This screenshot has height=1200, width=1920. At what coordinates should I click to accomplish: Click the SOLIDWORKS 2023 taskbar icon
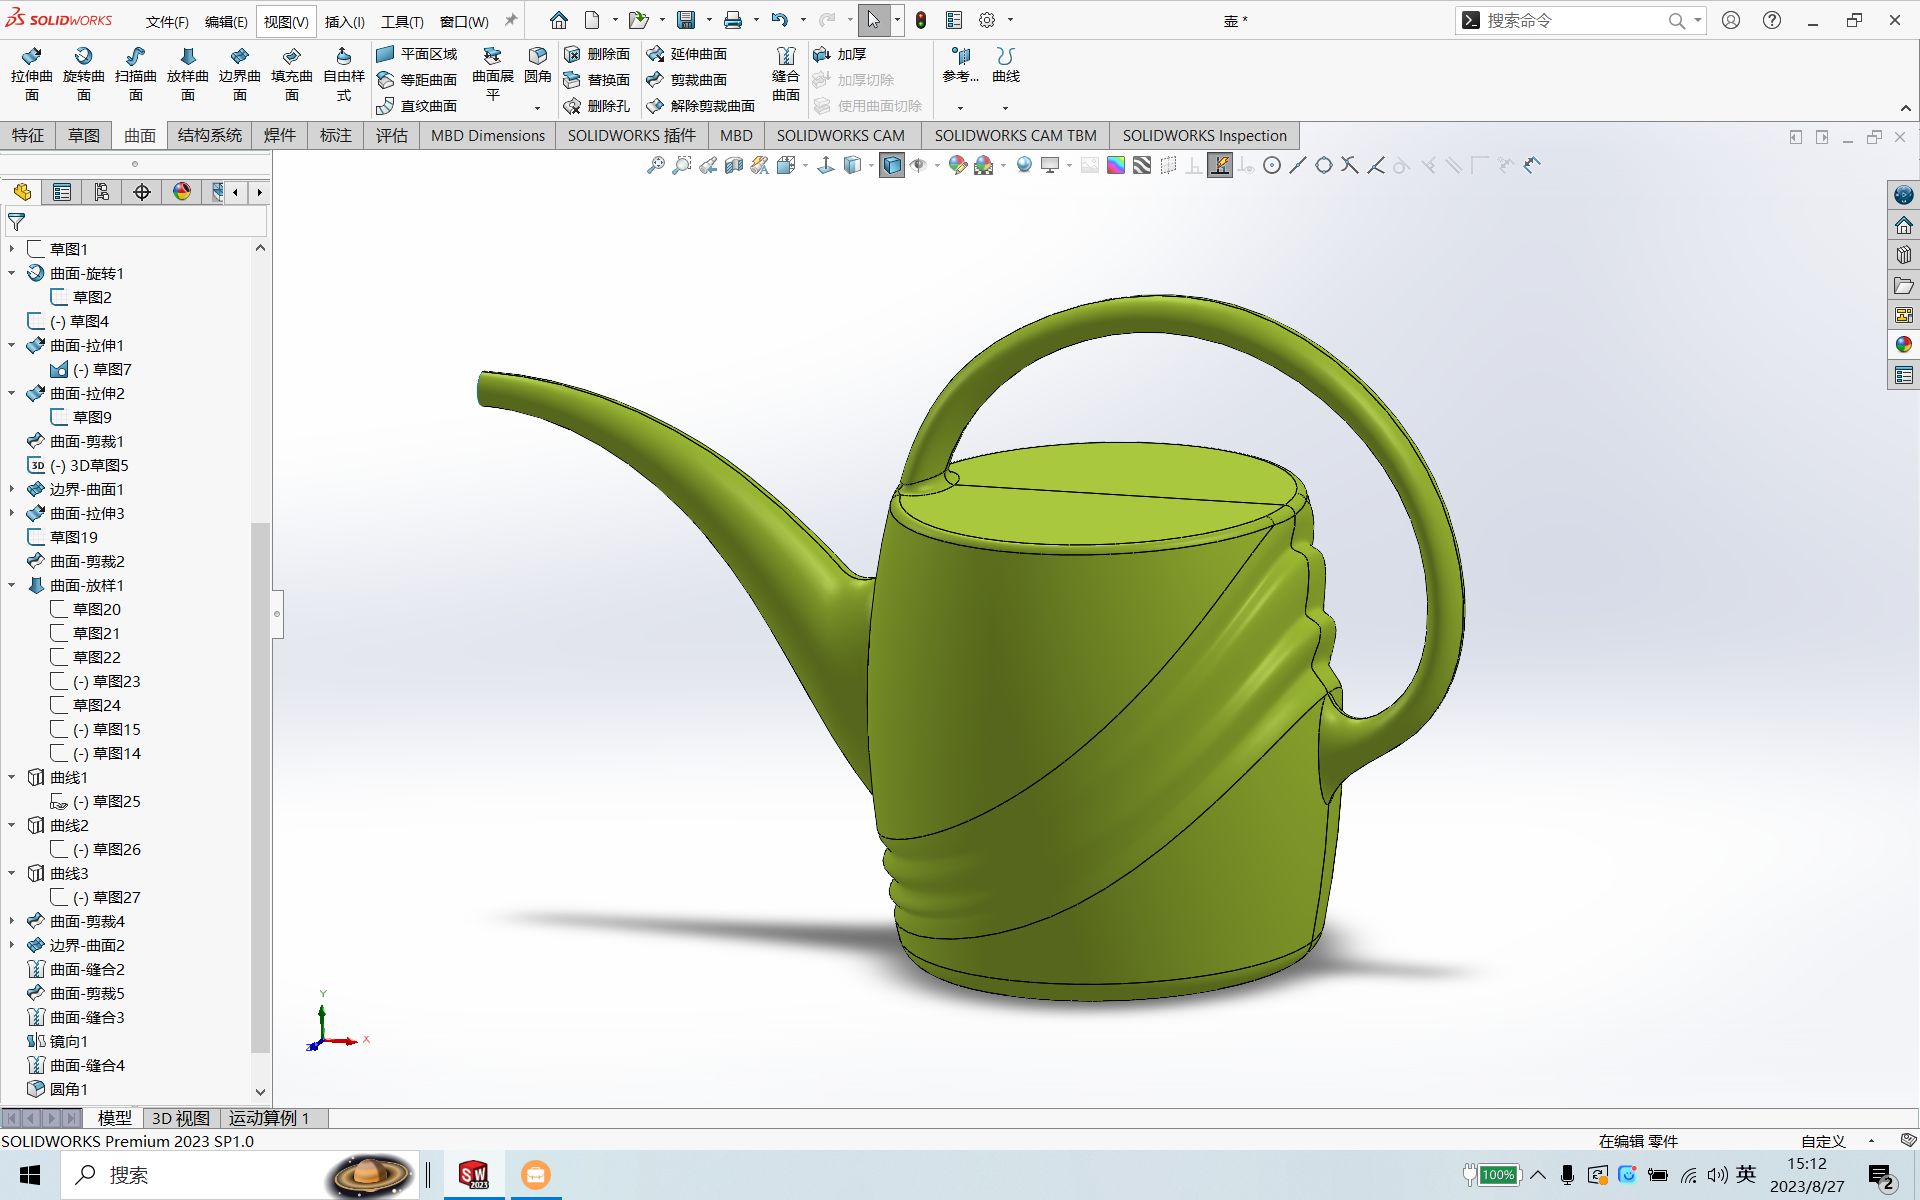(x=473, y=1174)
